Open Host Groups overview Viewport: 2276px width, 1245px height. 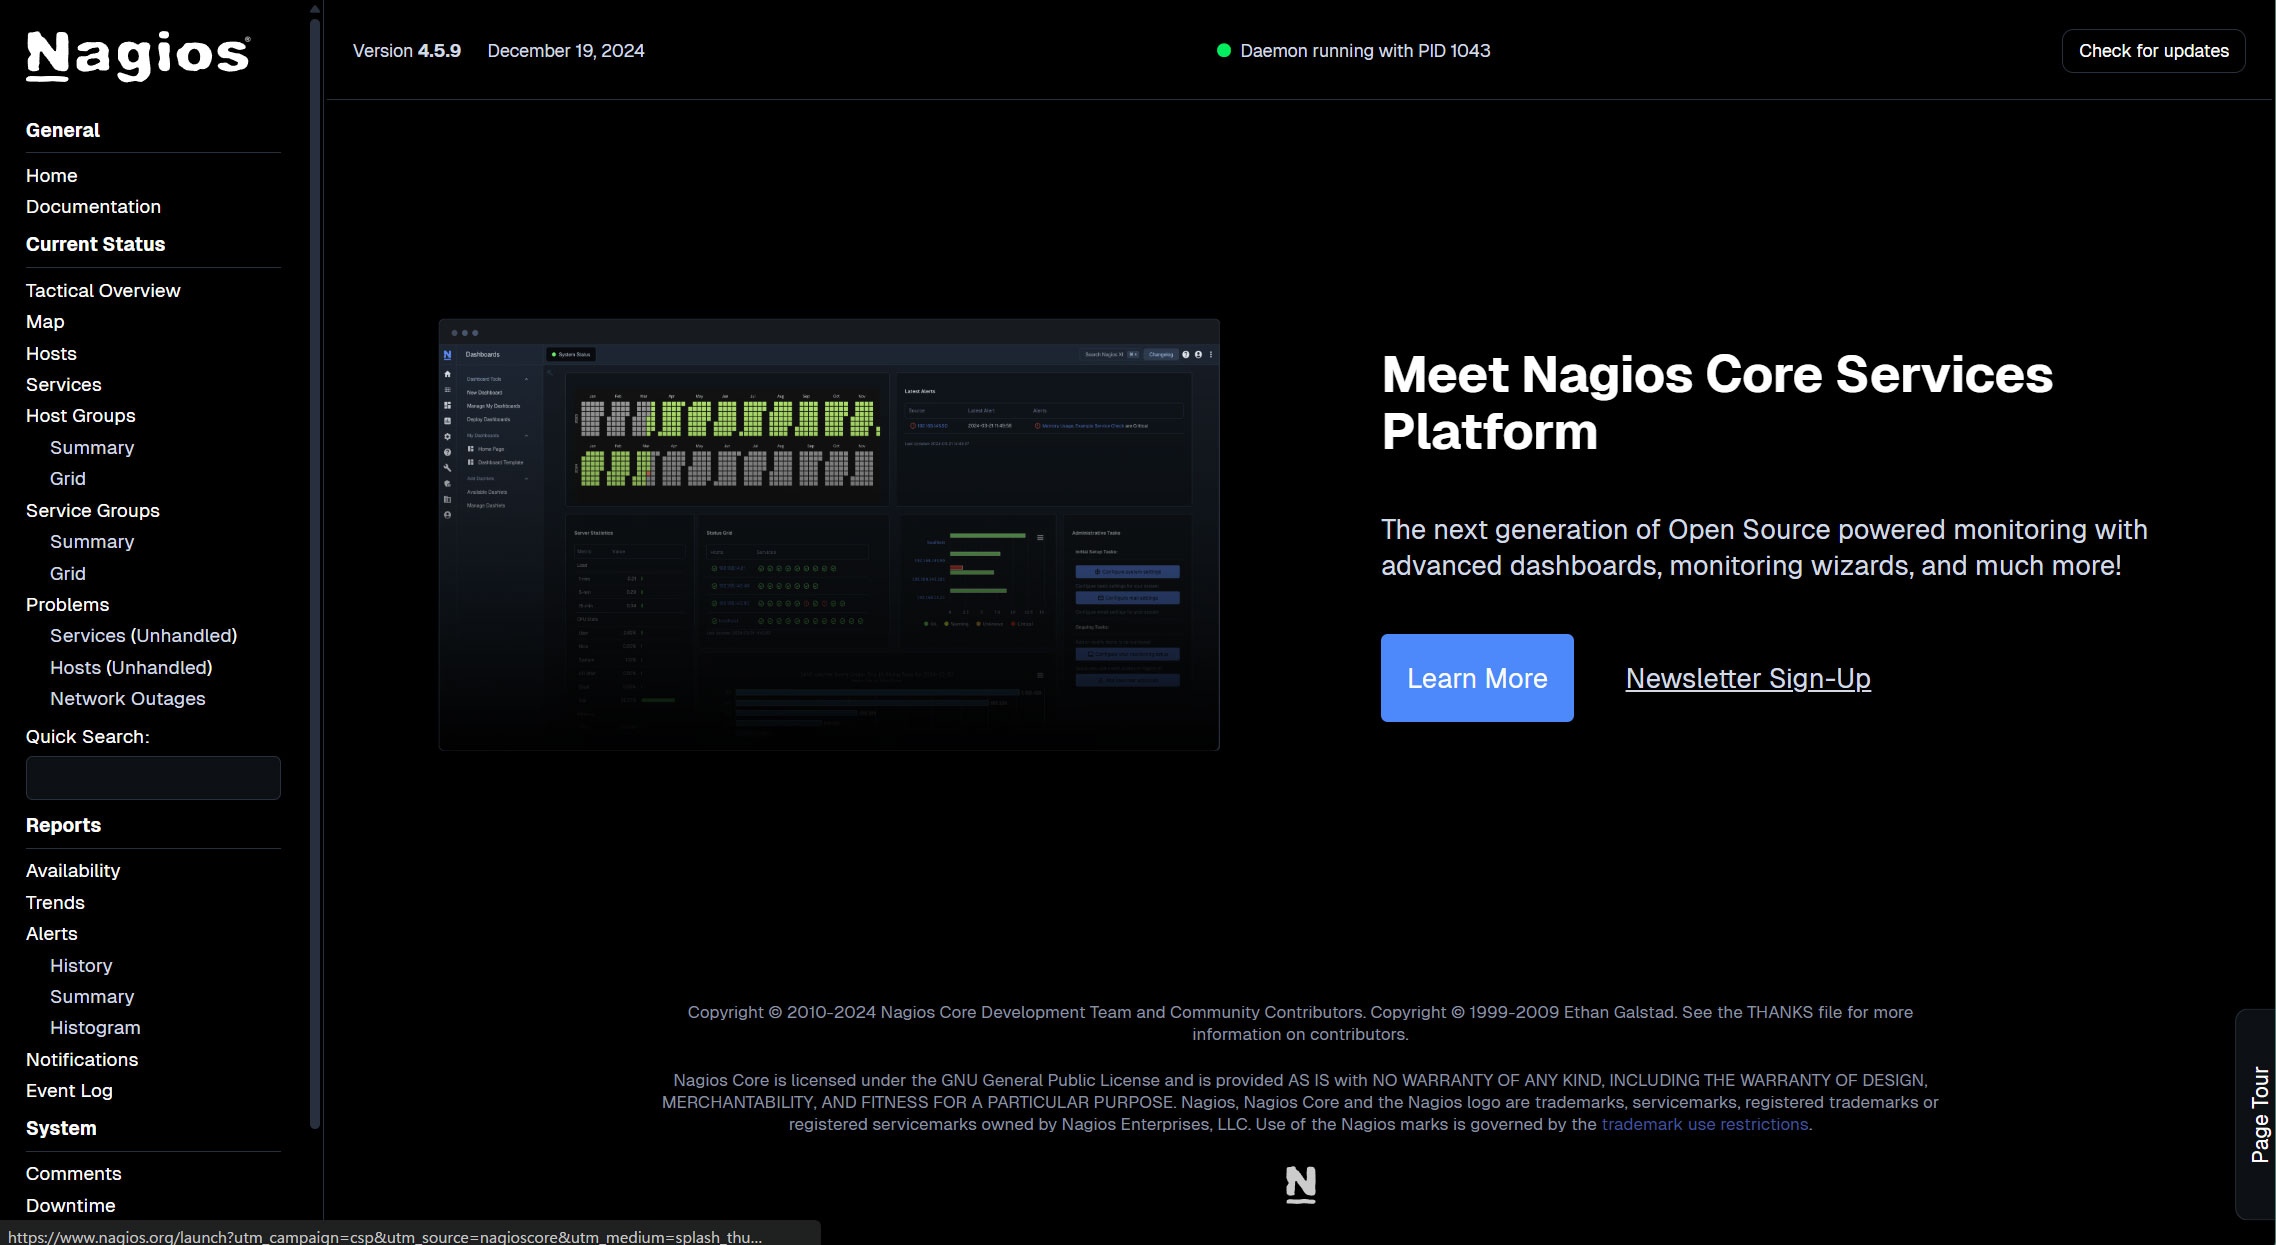81,415
